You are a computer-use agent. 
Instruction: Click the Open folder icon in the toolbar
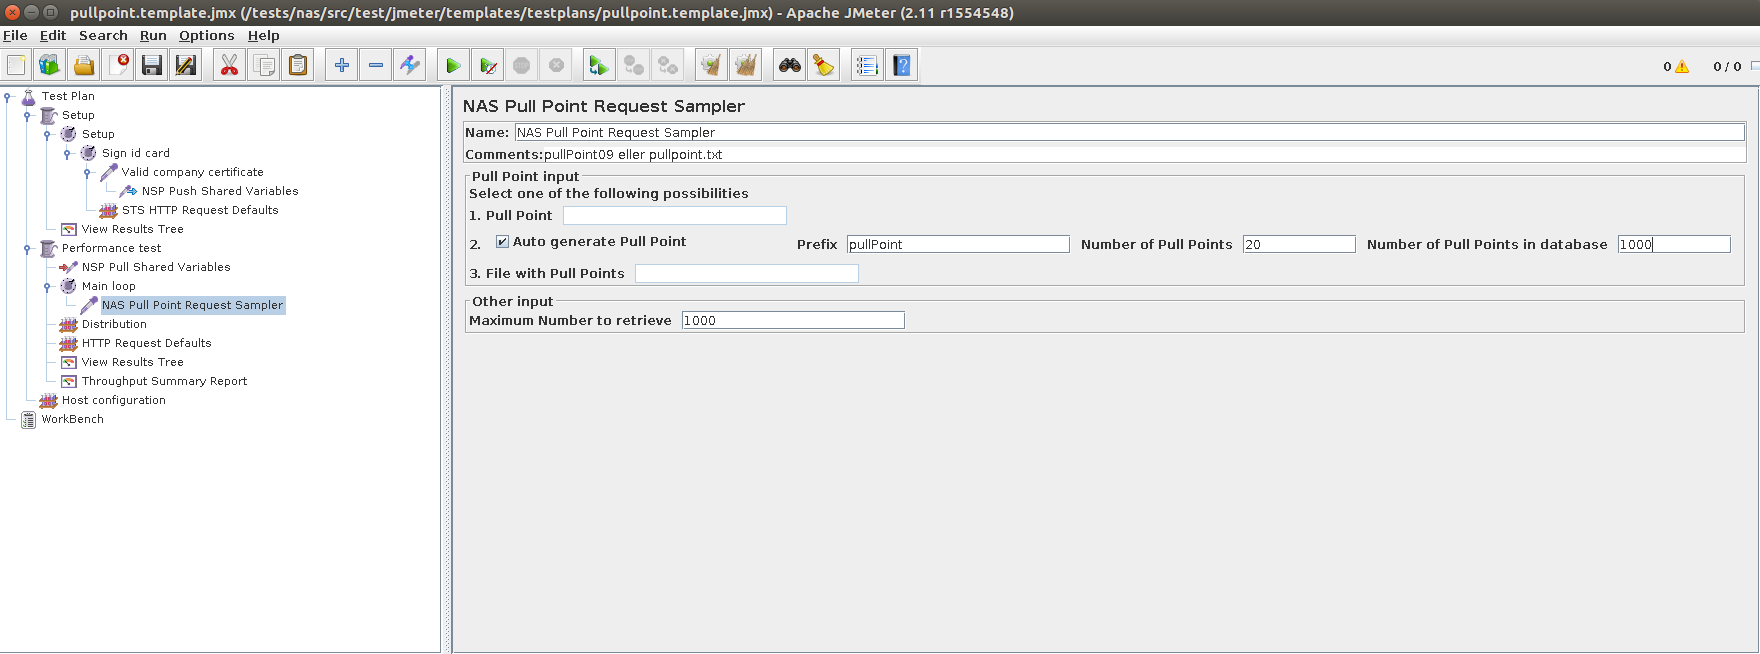[x=84, y=66]
